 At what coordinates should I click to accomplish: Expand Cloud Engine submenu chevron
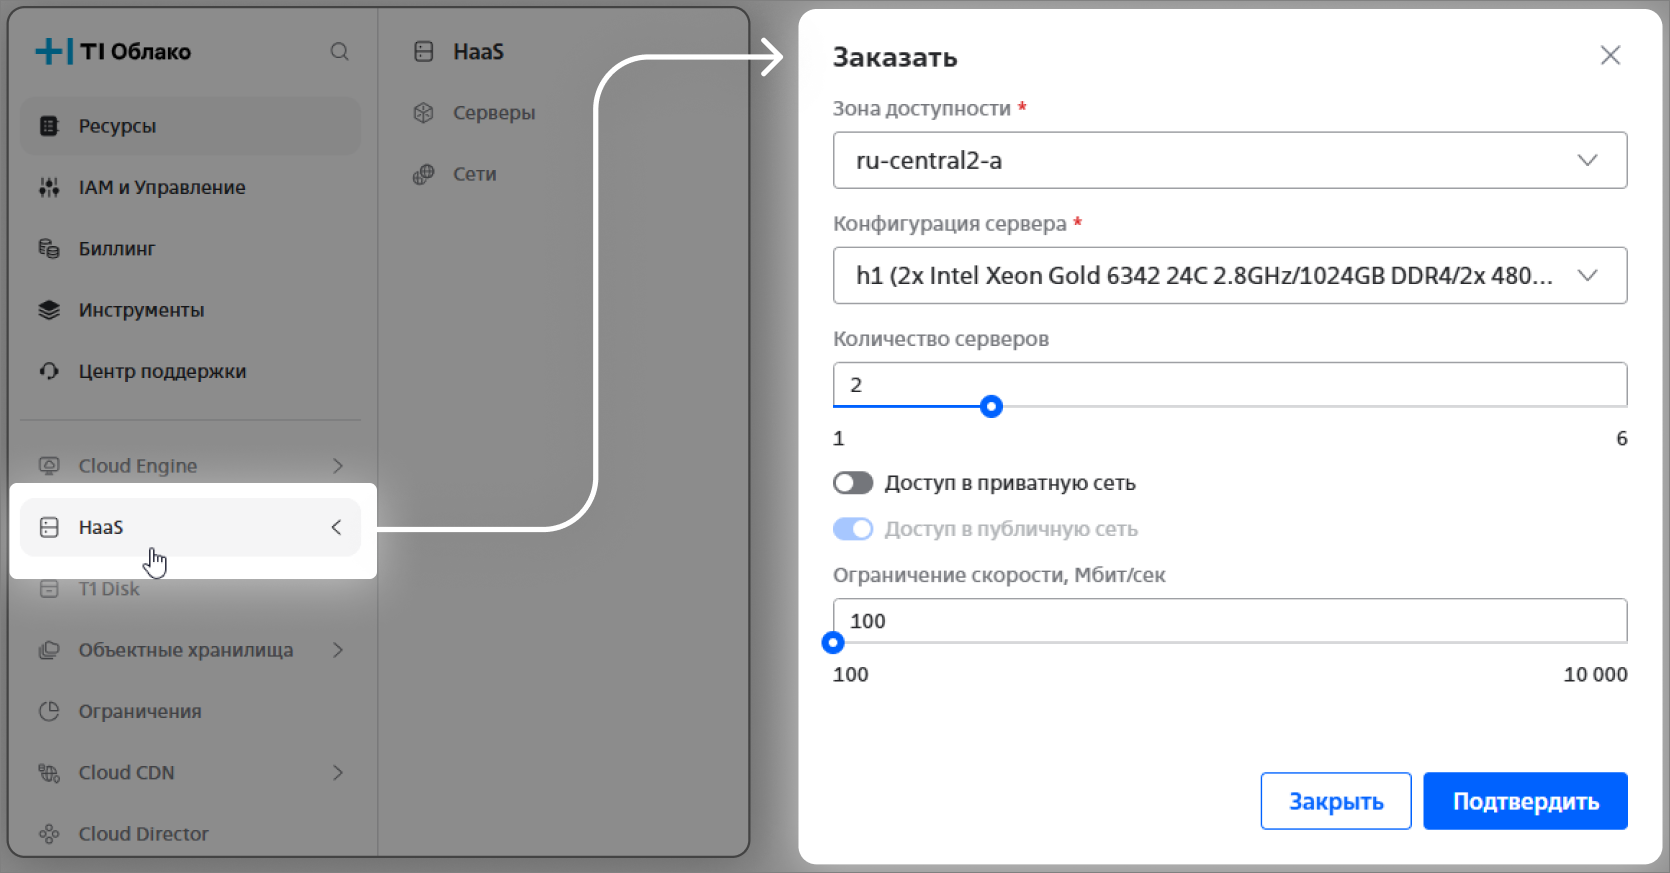(x=338, y=466)
